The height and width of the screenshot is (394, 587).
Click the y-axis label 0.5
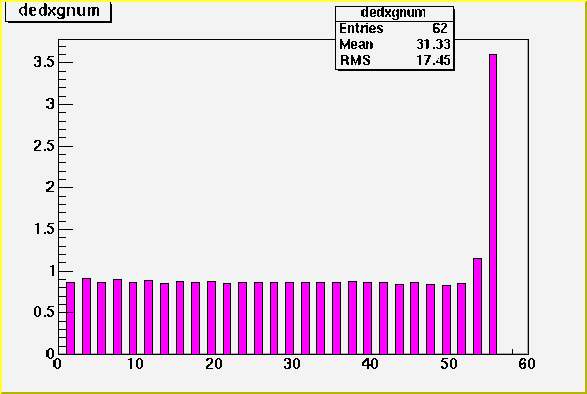[44, 312]
